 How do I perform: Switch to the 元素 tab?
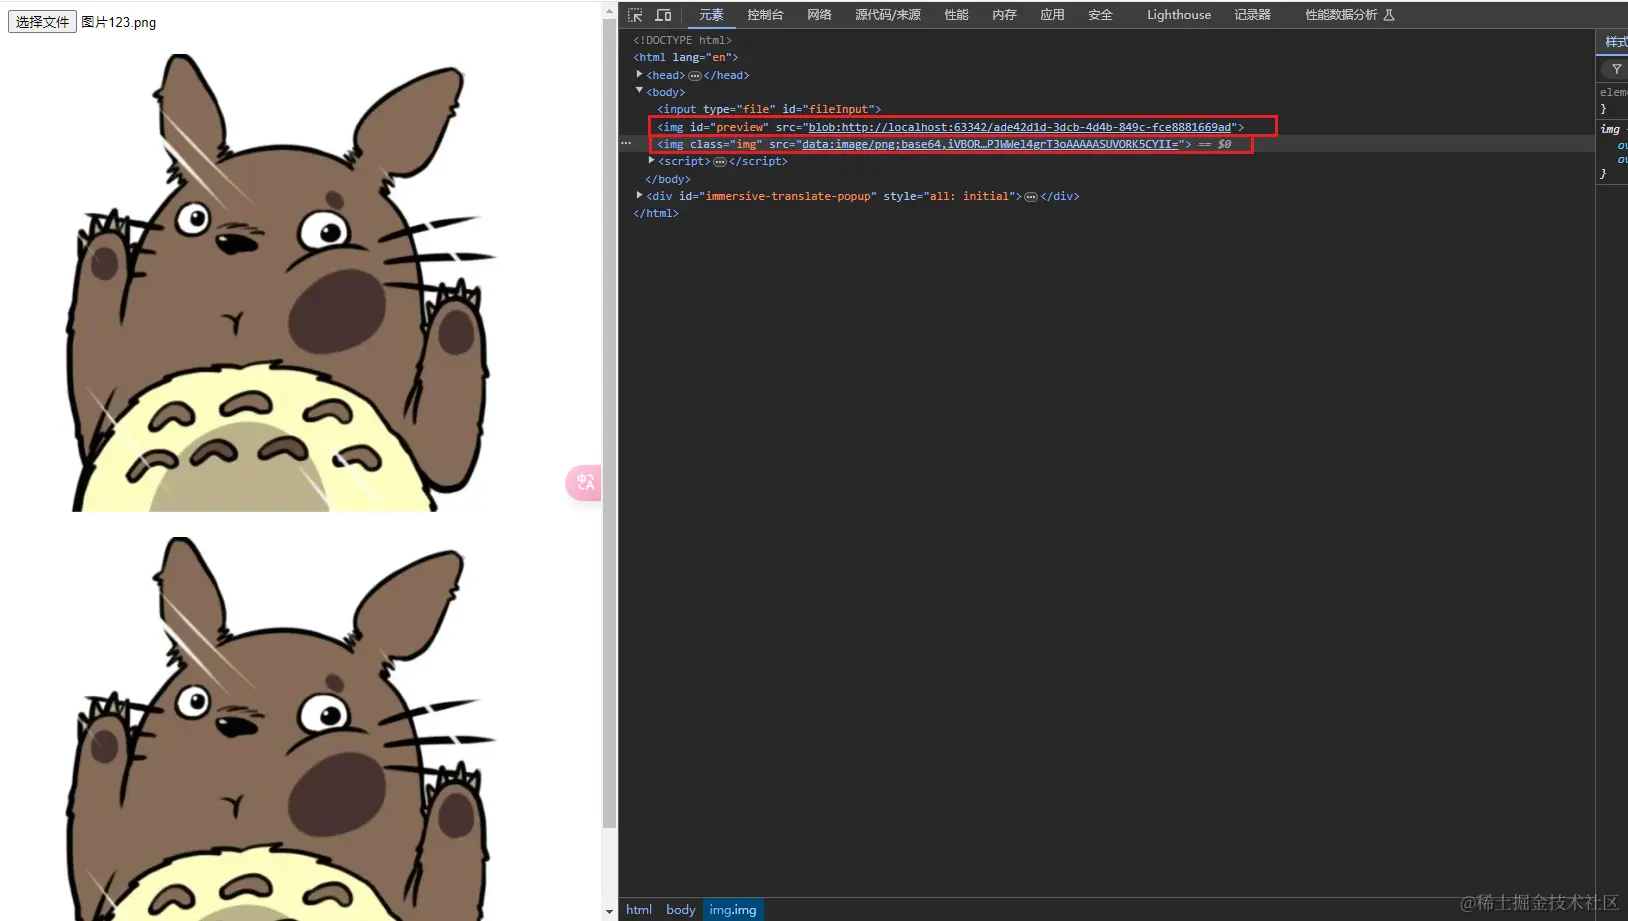pos(711,15)
